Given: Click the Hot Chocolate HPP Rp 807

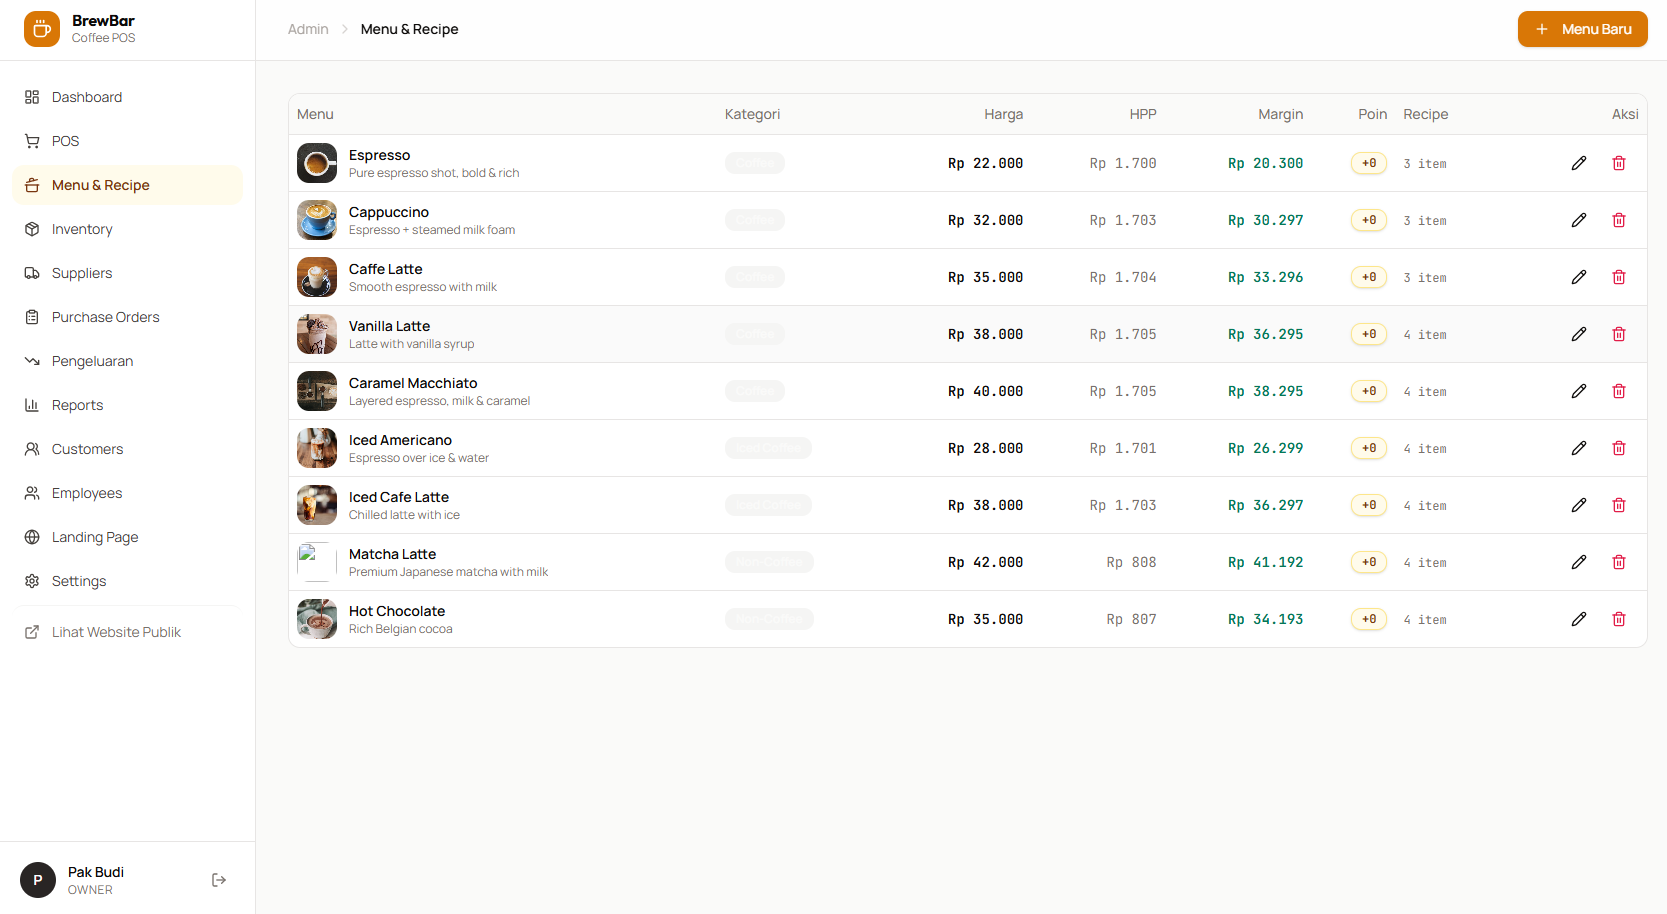Looking at the screenshot, I should pyautogui.click(x=1131, y=619).
